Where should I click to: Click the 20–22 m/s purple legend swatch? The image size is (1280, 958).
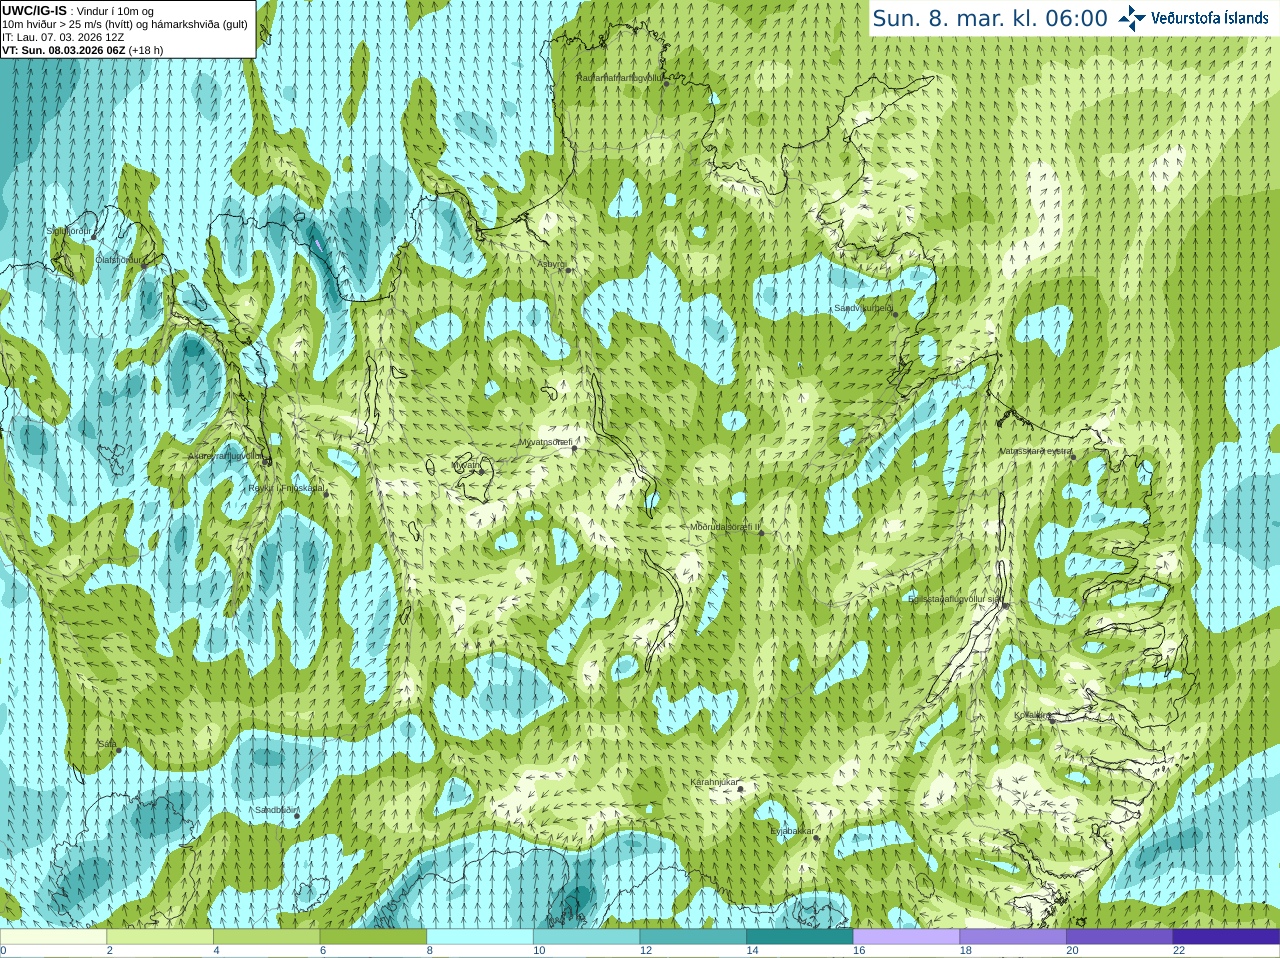click(x=1120, y=937)
